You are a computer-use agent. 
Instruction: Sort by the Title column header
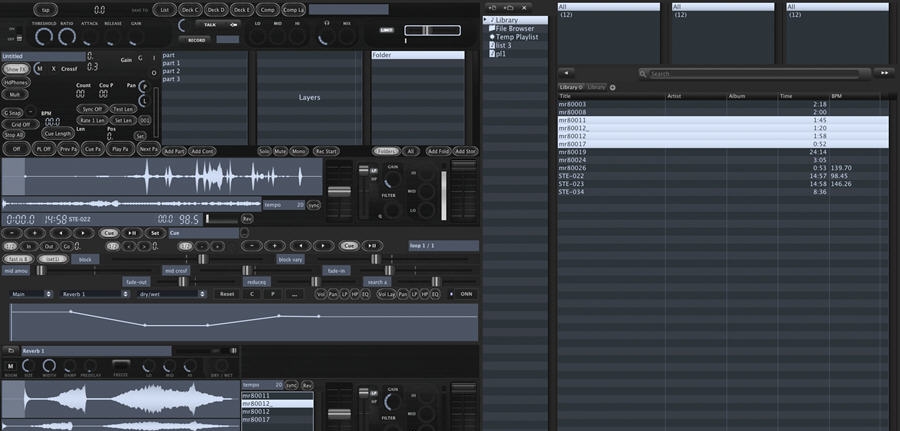(x=611, y=96)
